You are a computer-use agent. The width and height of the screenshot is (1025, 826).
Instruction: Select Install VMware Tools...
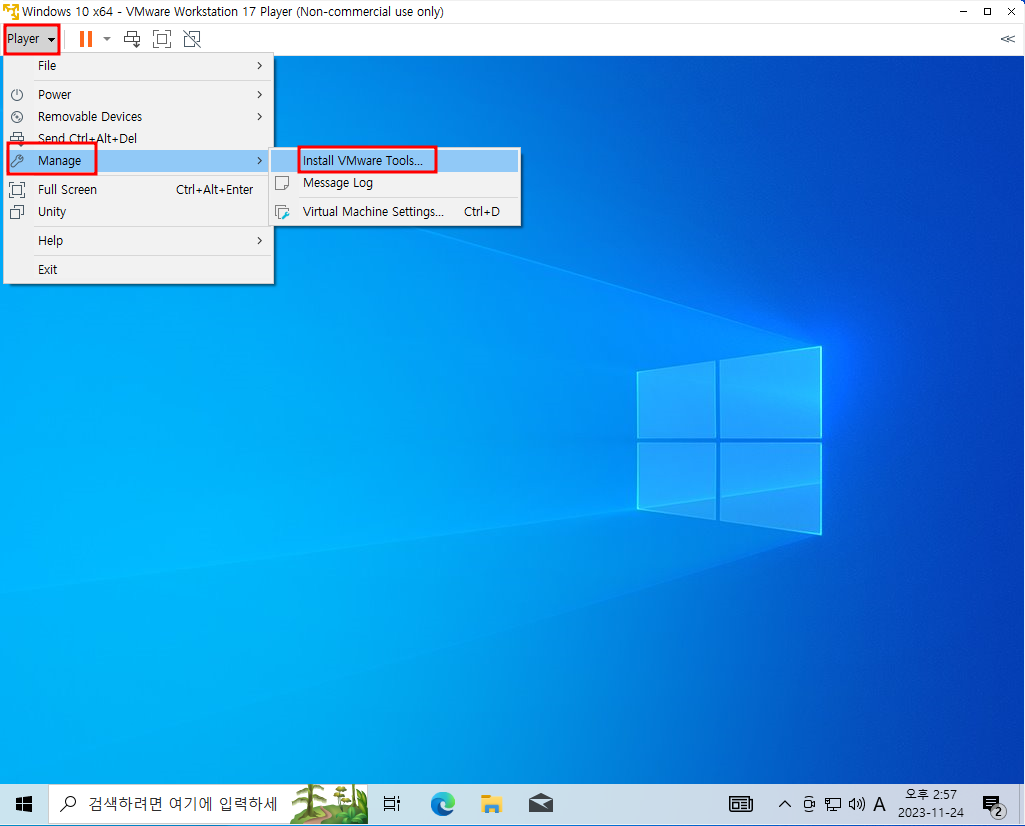point(395,161)
